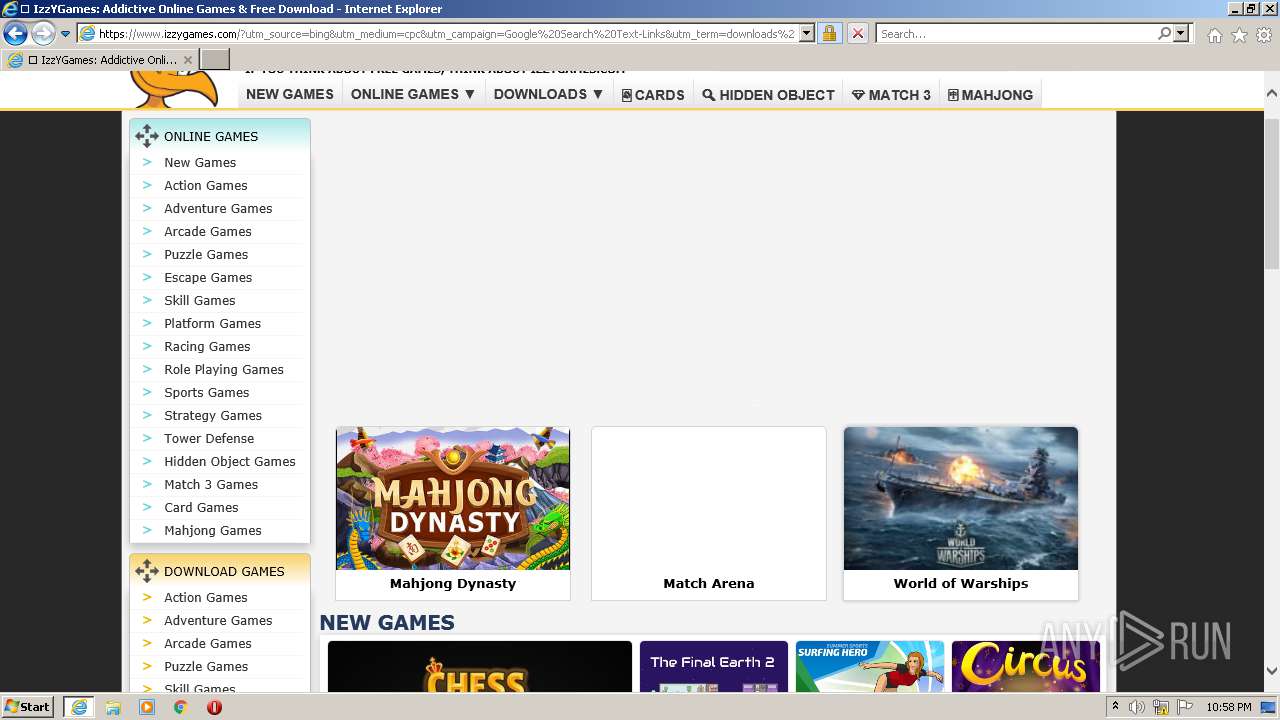This screenshot has height=720, width=1280.
Task: Click the browser Forward arrow button
Action: pyautogui.click(x=43, y=33)
